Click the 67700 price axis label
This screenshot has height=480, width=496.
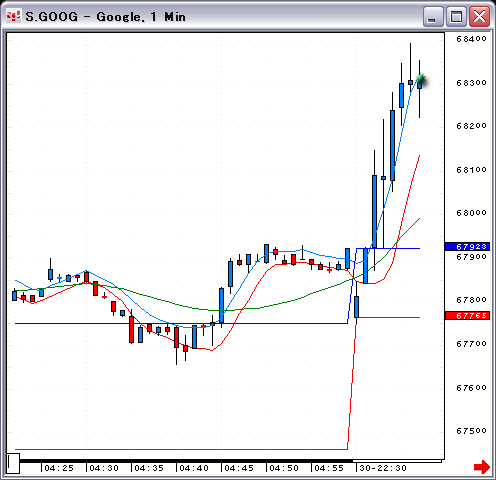tap(471, 344)
